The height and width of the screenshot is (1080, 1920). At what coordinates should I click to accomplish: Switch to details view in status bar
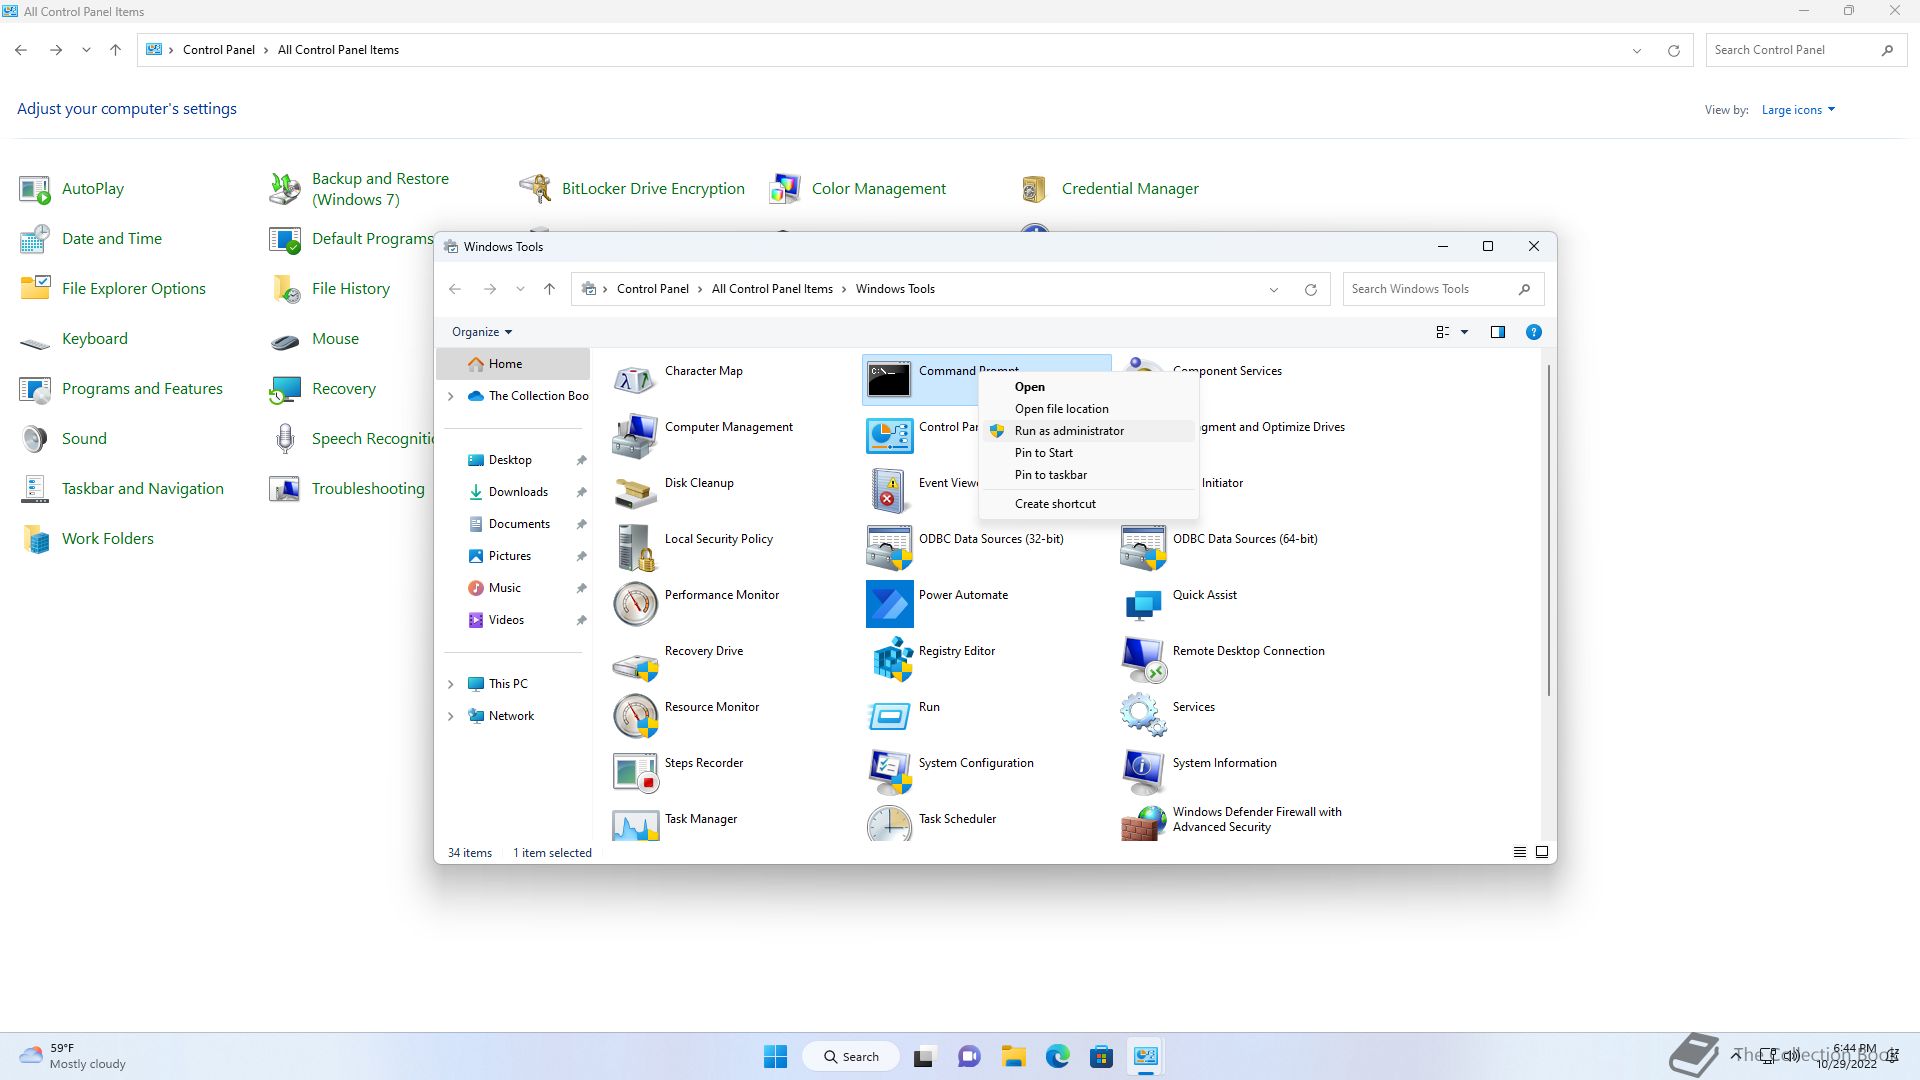pyautogui.click(x=1519, y=852)
